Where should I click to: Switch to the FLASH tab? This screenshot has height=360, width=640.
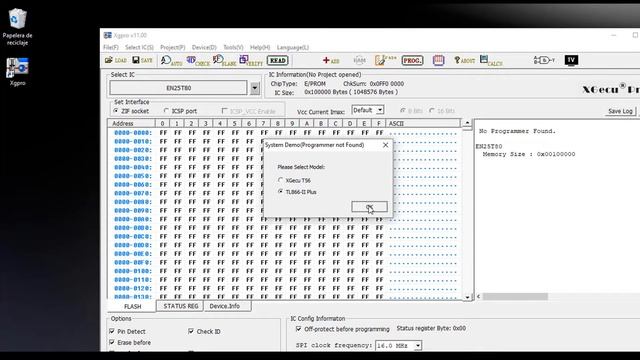click(x=133, y=307)
